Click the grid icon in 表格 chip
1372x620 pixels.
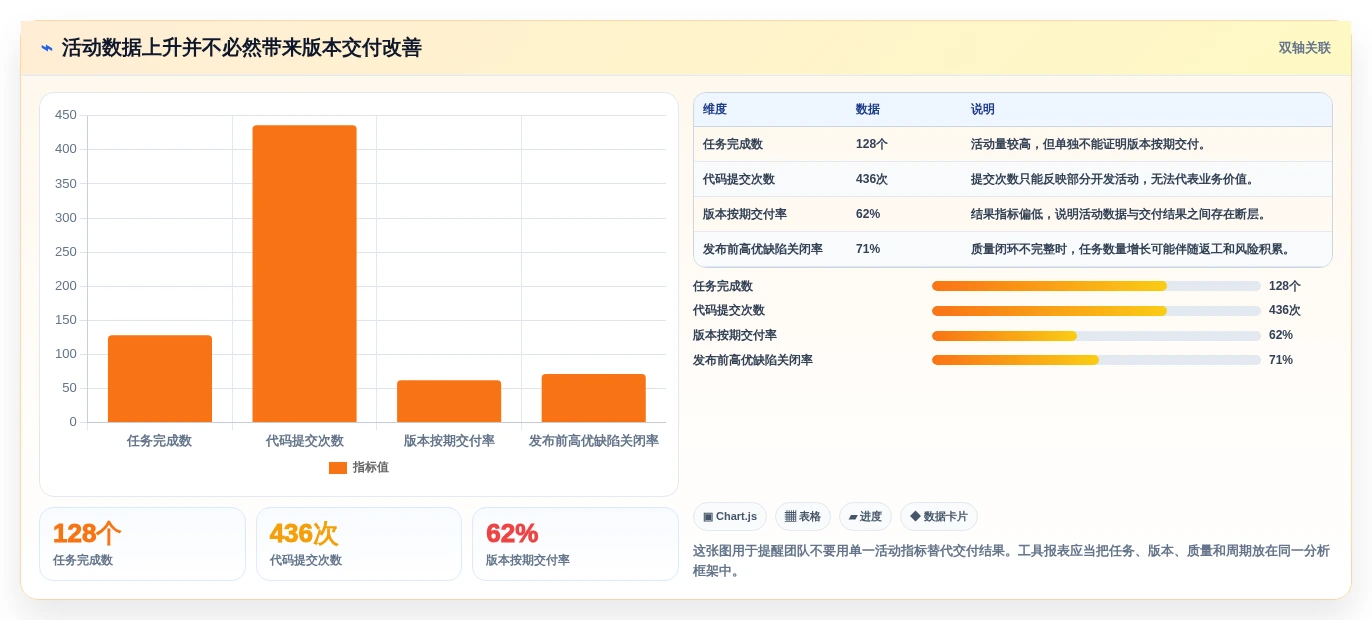[x=790, y=517]
